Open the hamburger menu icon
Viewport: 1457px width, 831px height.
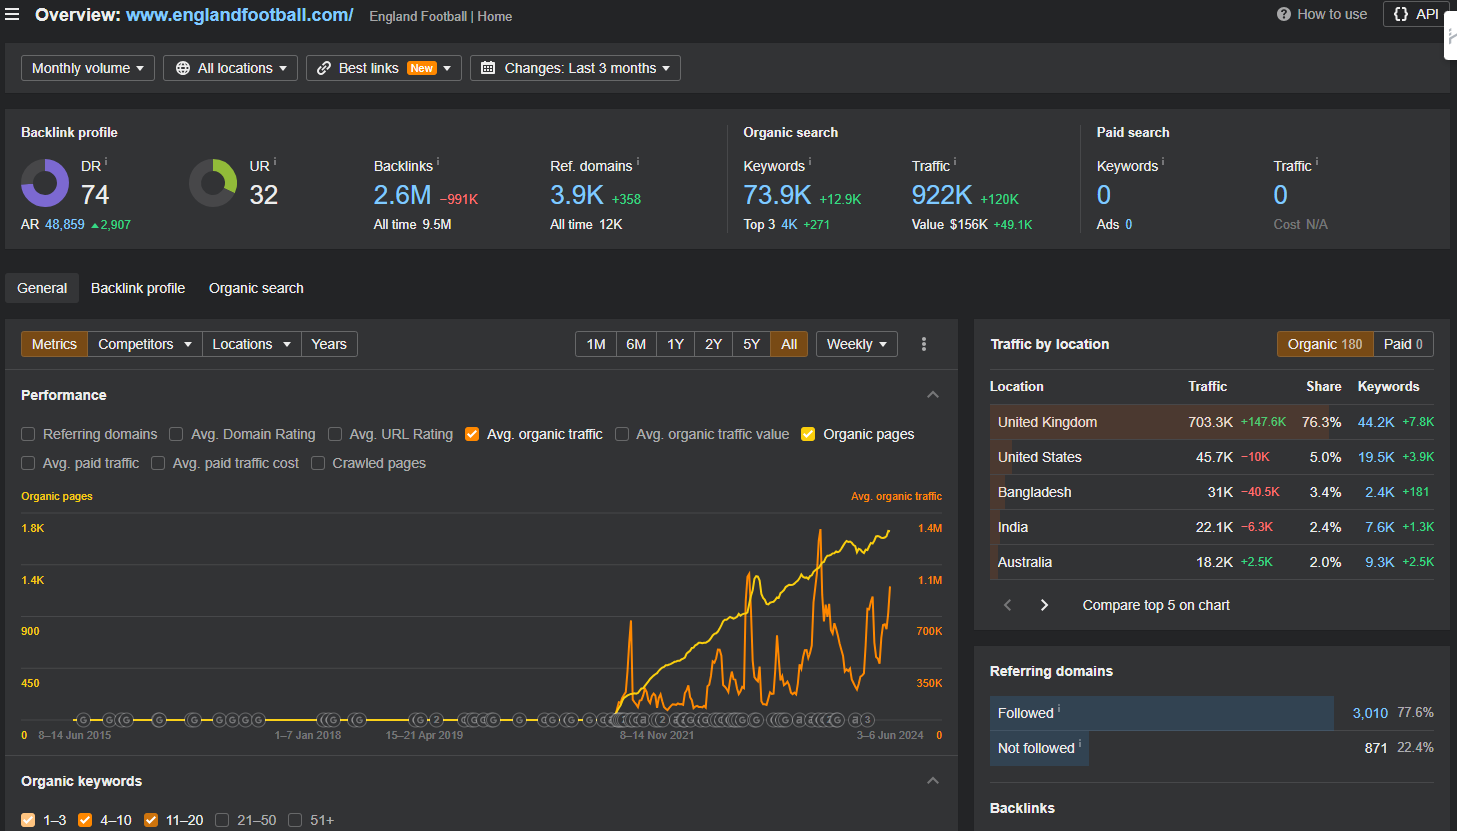[x=12, y=15]
